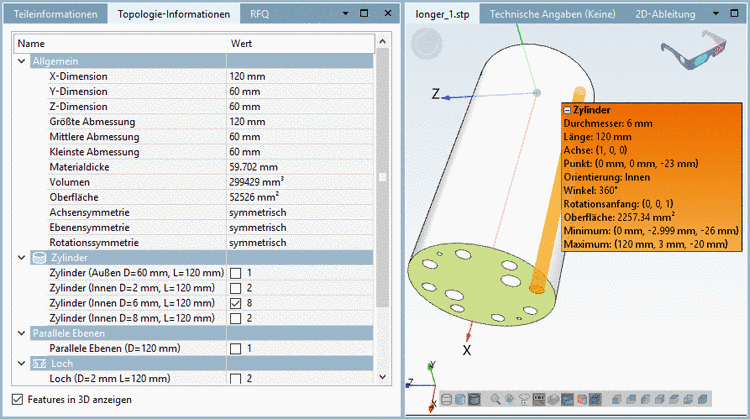The height and width of the screenshot is (419, 750).
Task: Click the Wert column header
Action: (x=241, y=44)
